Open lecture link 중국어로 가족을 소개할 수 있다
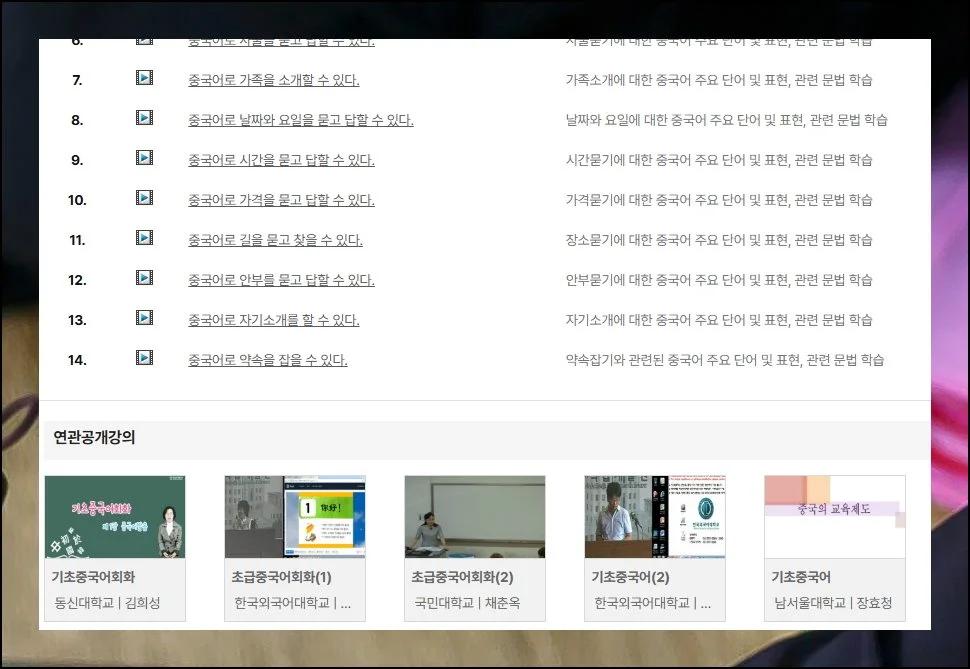970x669 pixels. coord(273,80)
